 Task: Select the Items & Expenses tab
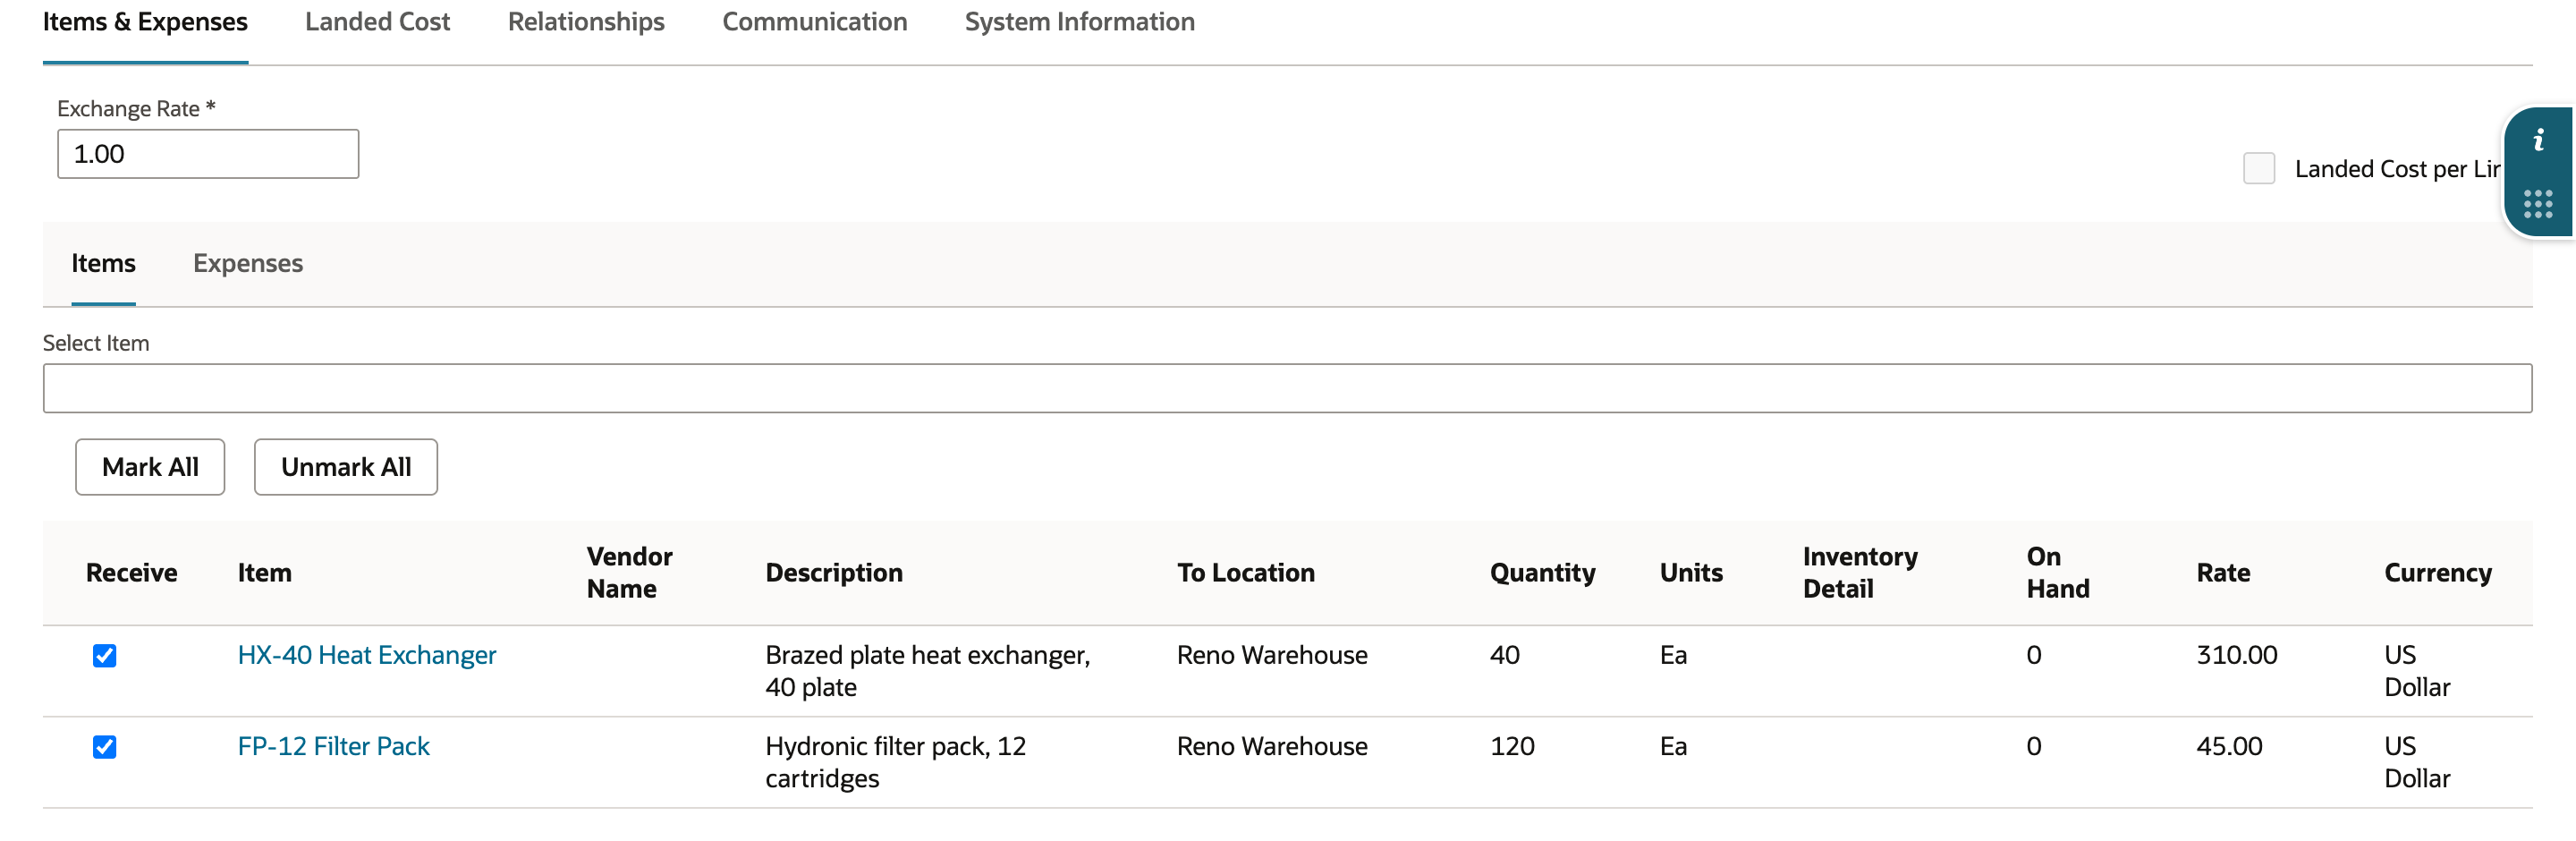pyautogui.click(x=145, y=22)
